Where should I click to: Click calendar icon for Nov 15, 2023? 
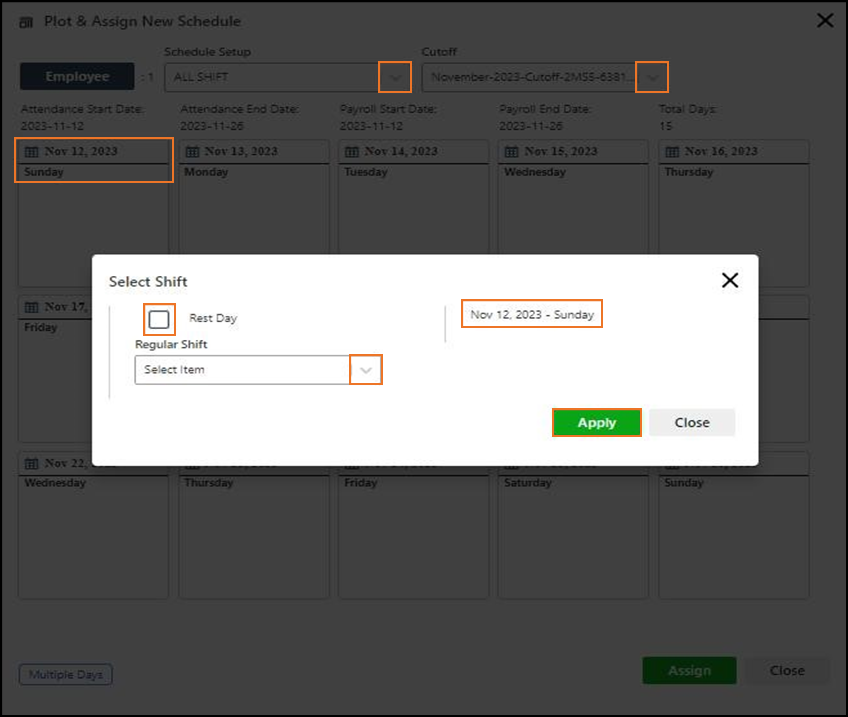point(511,152)
